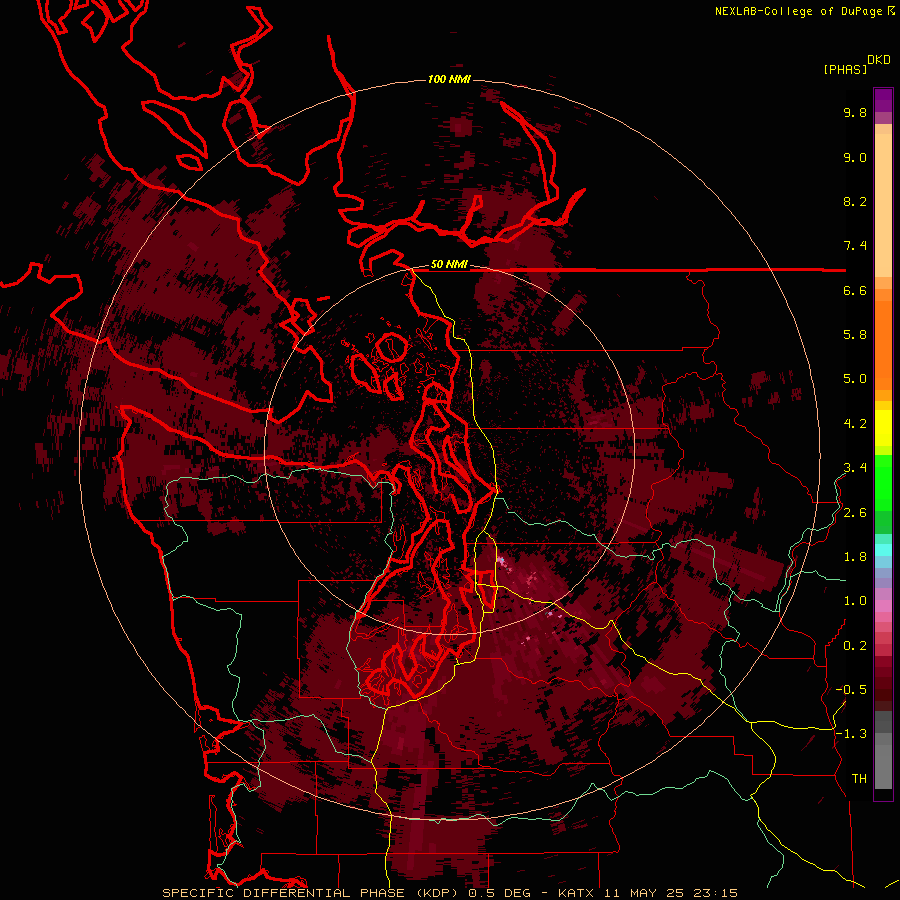900x900 pixels.
Task: Click the 11 MAY 25 23:15 timestamp
Action: [670, 893]
